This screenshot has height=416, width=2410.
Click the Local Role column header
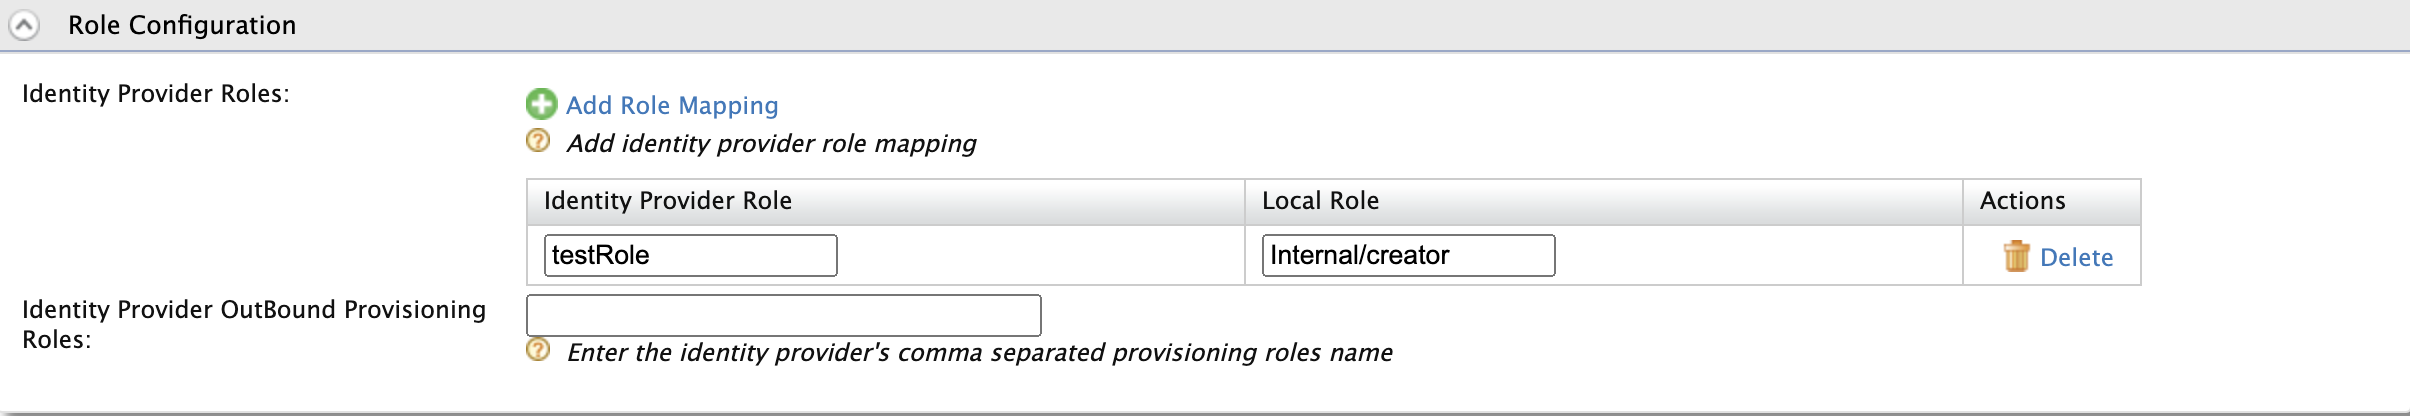pyautogui.click(x=1320, y=201)
